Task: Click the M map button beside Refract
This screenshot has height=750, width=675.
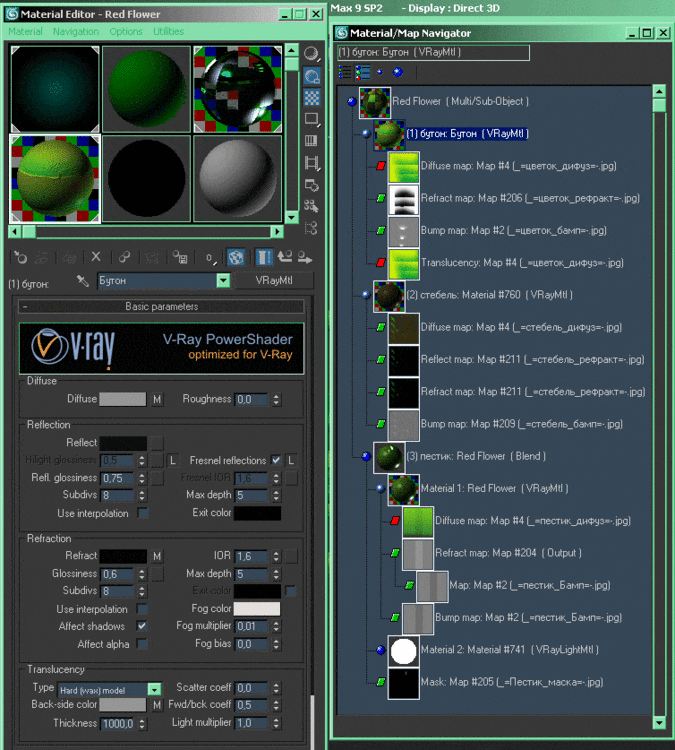Action: point(157,556)
